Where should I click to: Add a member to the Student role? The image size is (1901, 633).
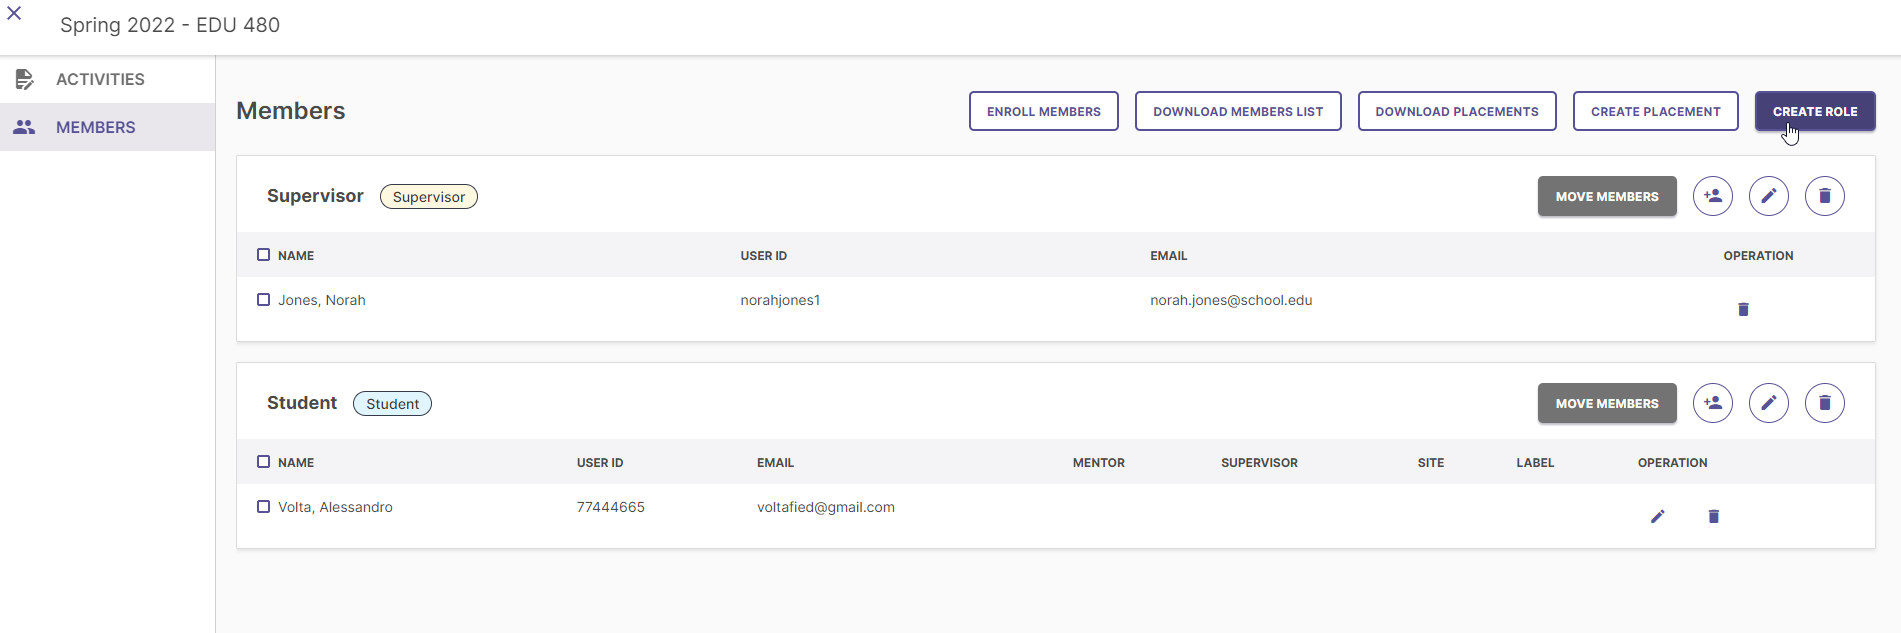click(1713, 403)
